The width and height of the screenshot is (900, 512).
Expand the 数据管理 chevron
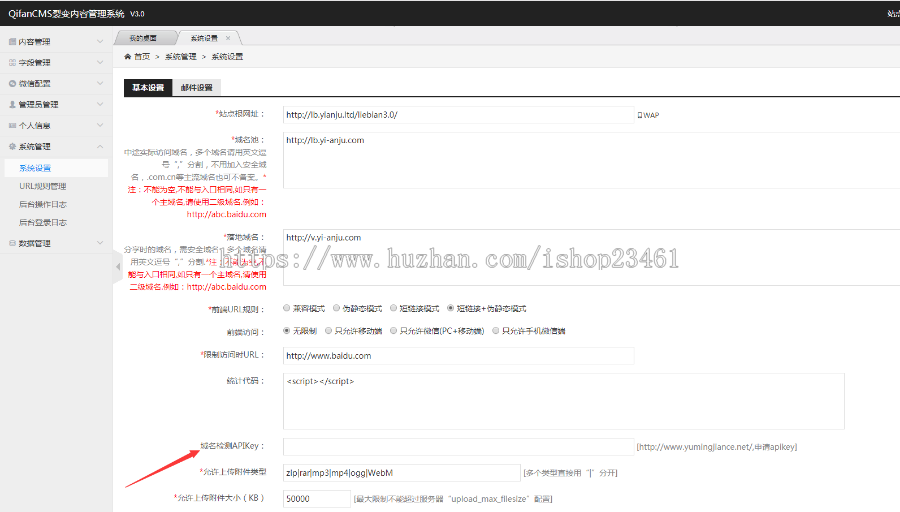(100, 243)
